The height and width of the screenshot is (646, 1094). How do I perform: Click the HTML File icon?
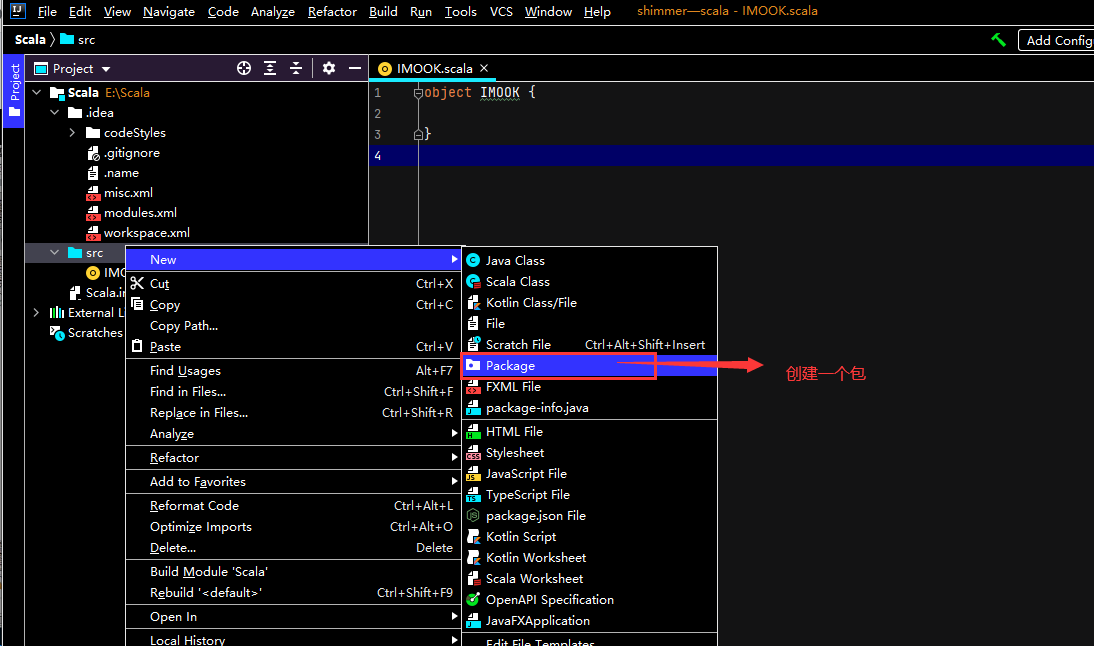click(473, 432)
